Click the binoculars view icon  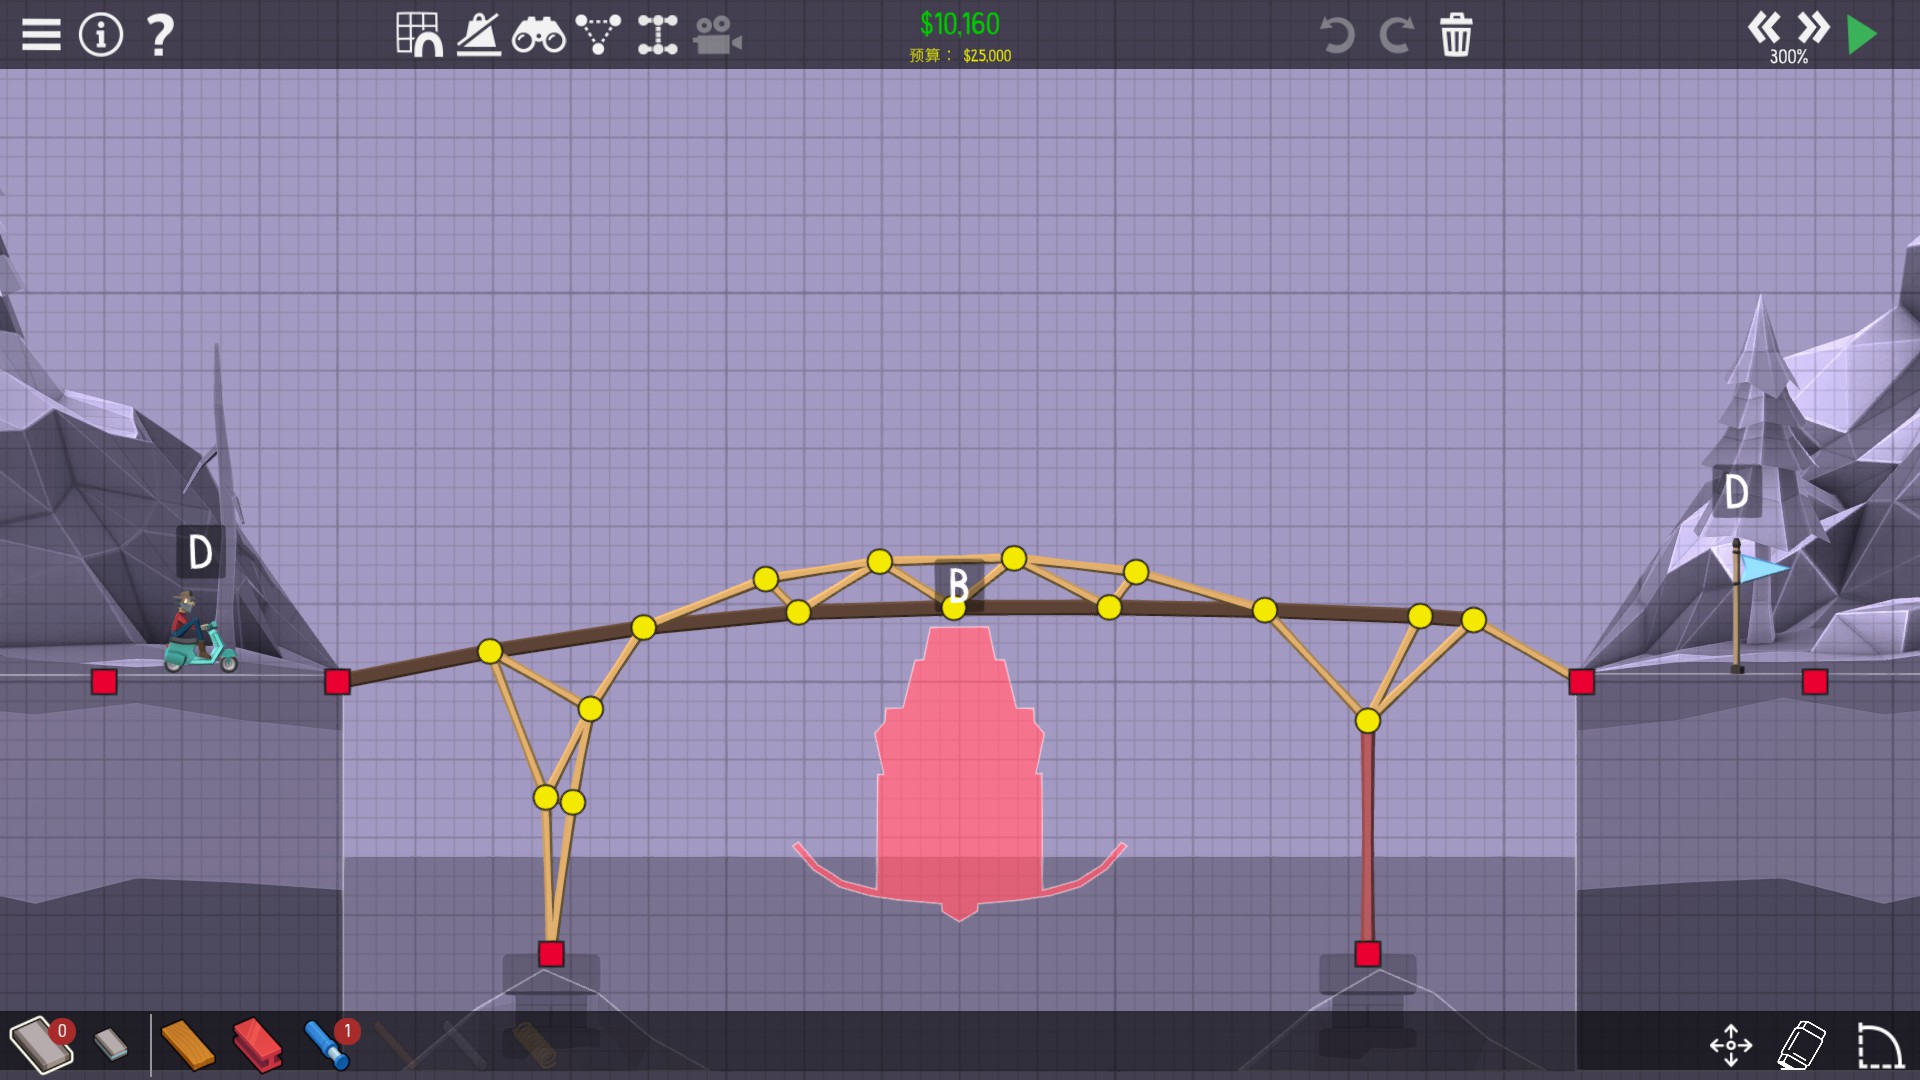pyautogui.click(x=538, y=36)
